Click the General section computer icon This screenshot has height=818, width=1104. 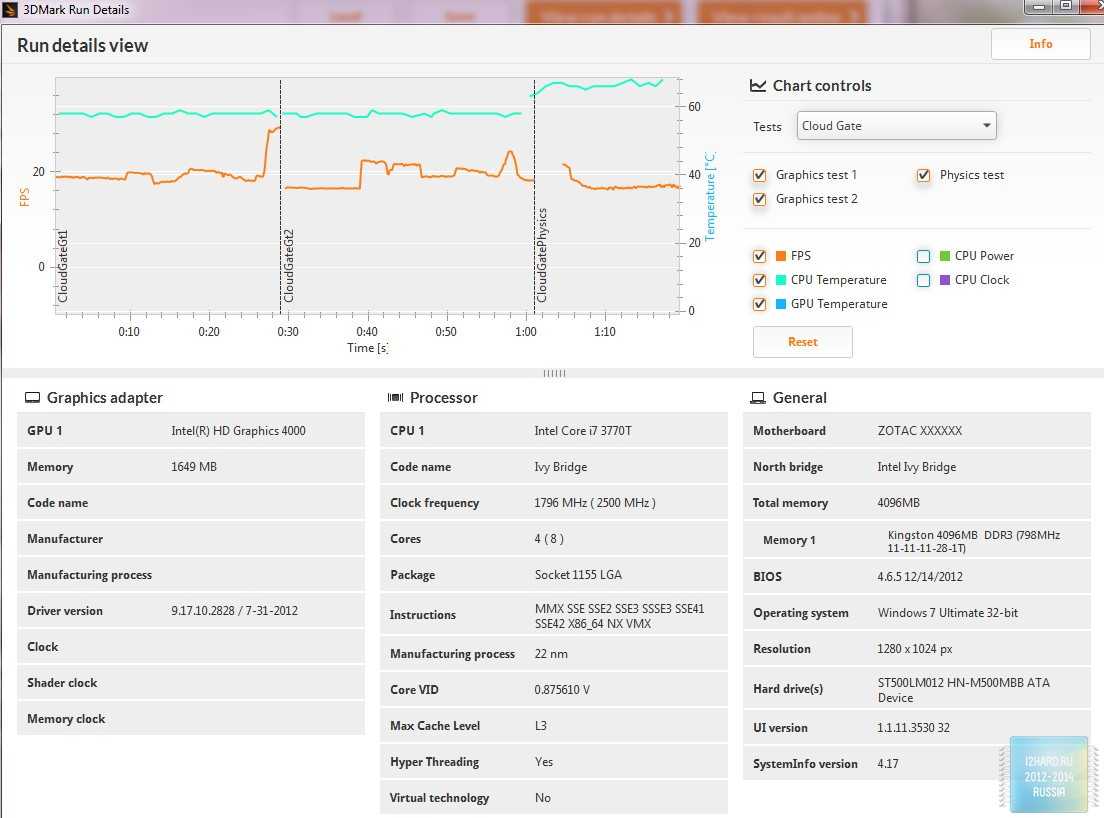coord(758,398)
